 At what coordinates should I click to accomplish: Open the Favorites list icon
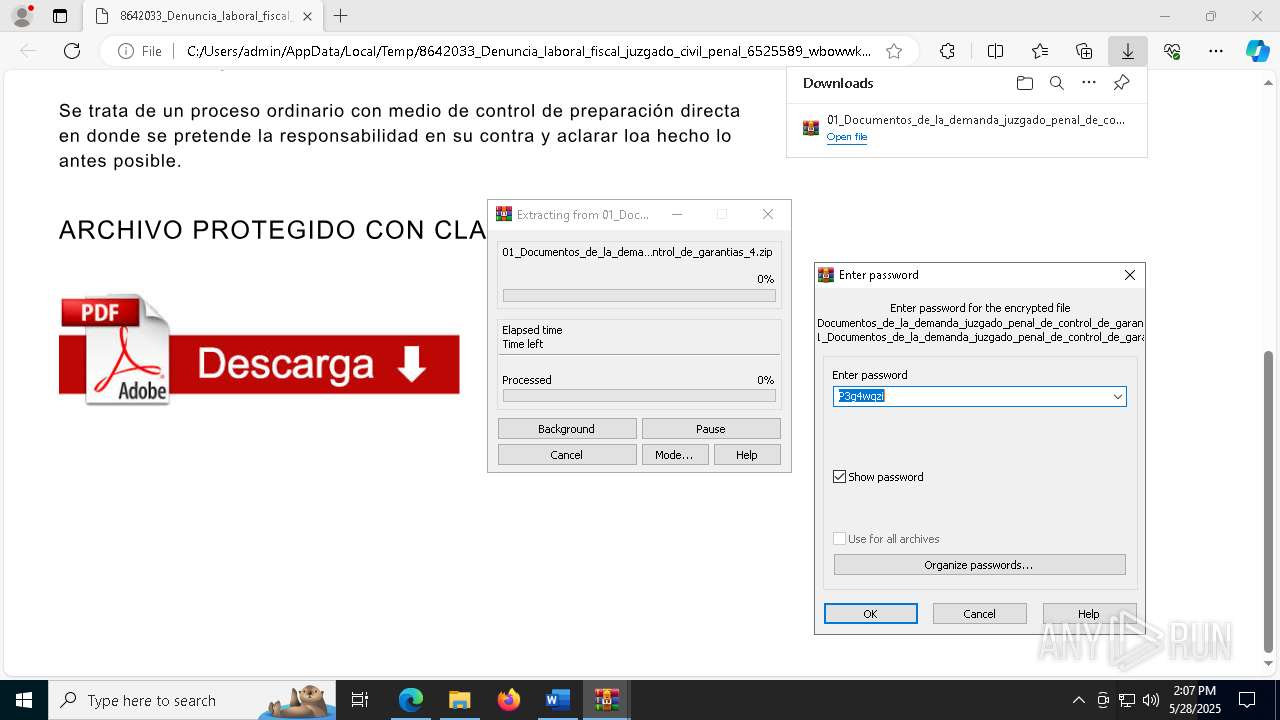tap(1040, 51)
